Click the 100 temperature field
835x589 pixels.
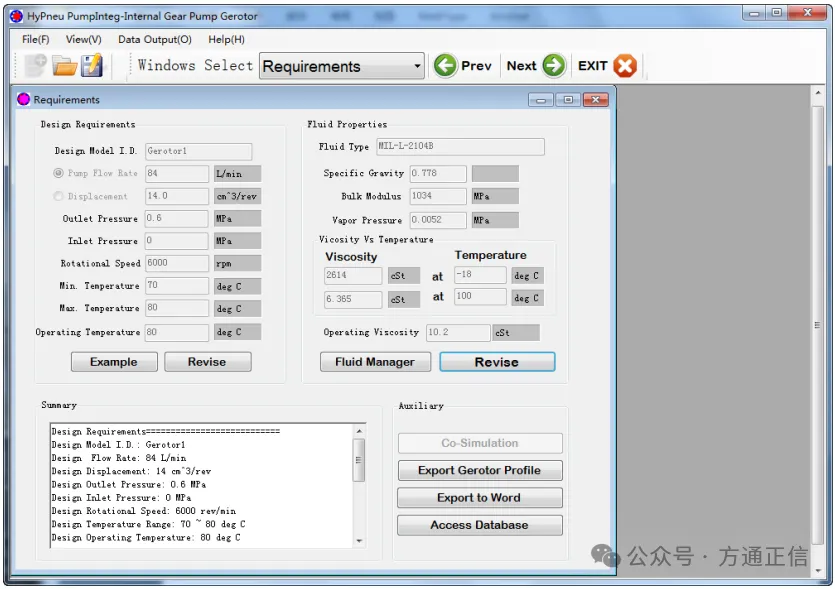[x=480, y=296]
